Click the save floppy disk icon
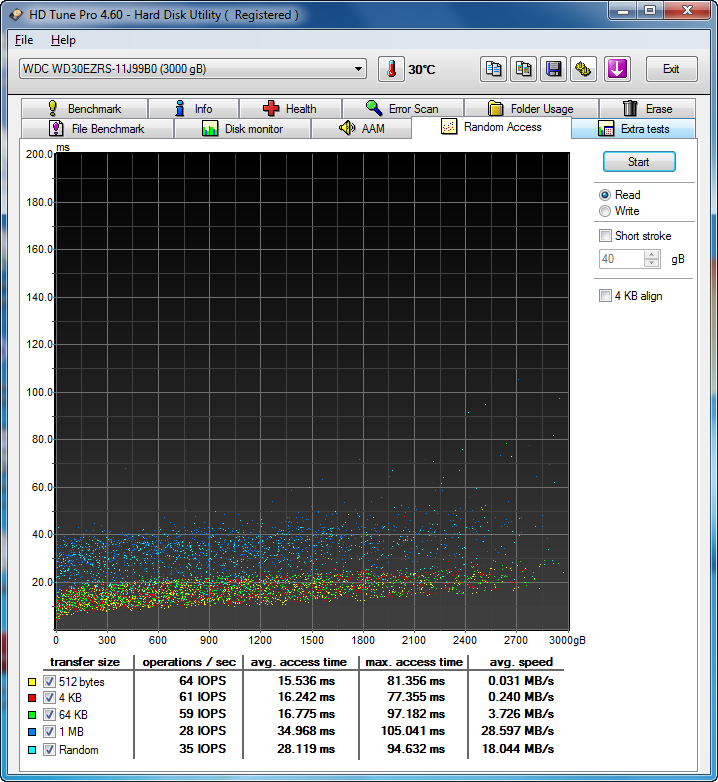 tap(553, 69)
